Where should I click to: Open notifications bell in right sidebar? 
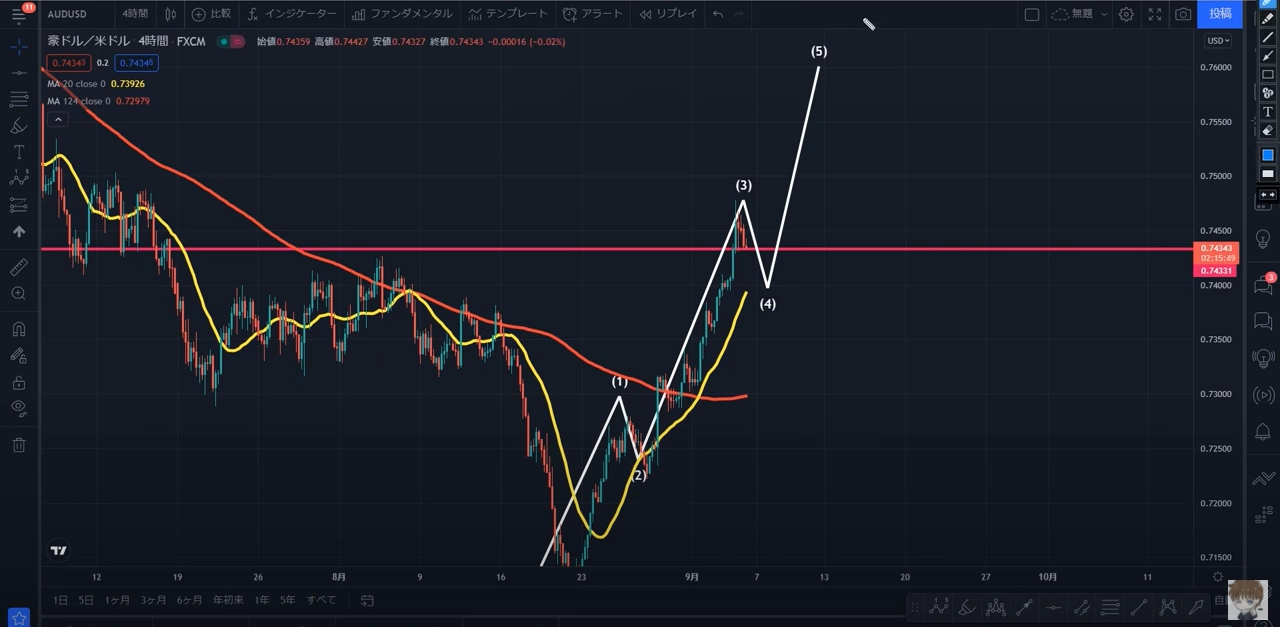click(x=1263, y=431)
